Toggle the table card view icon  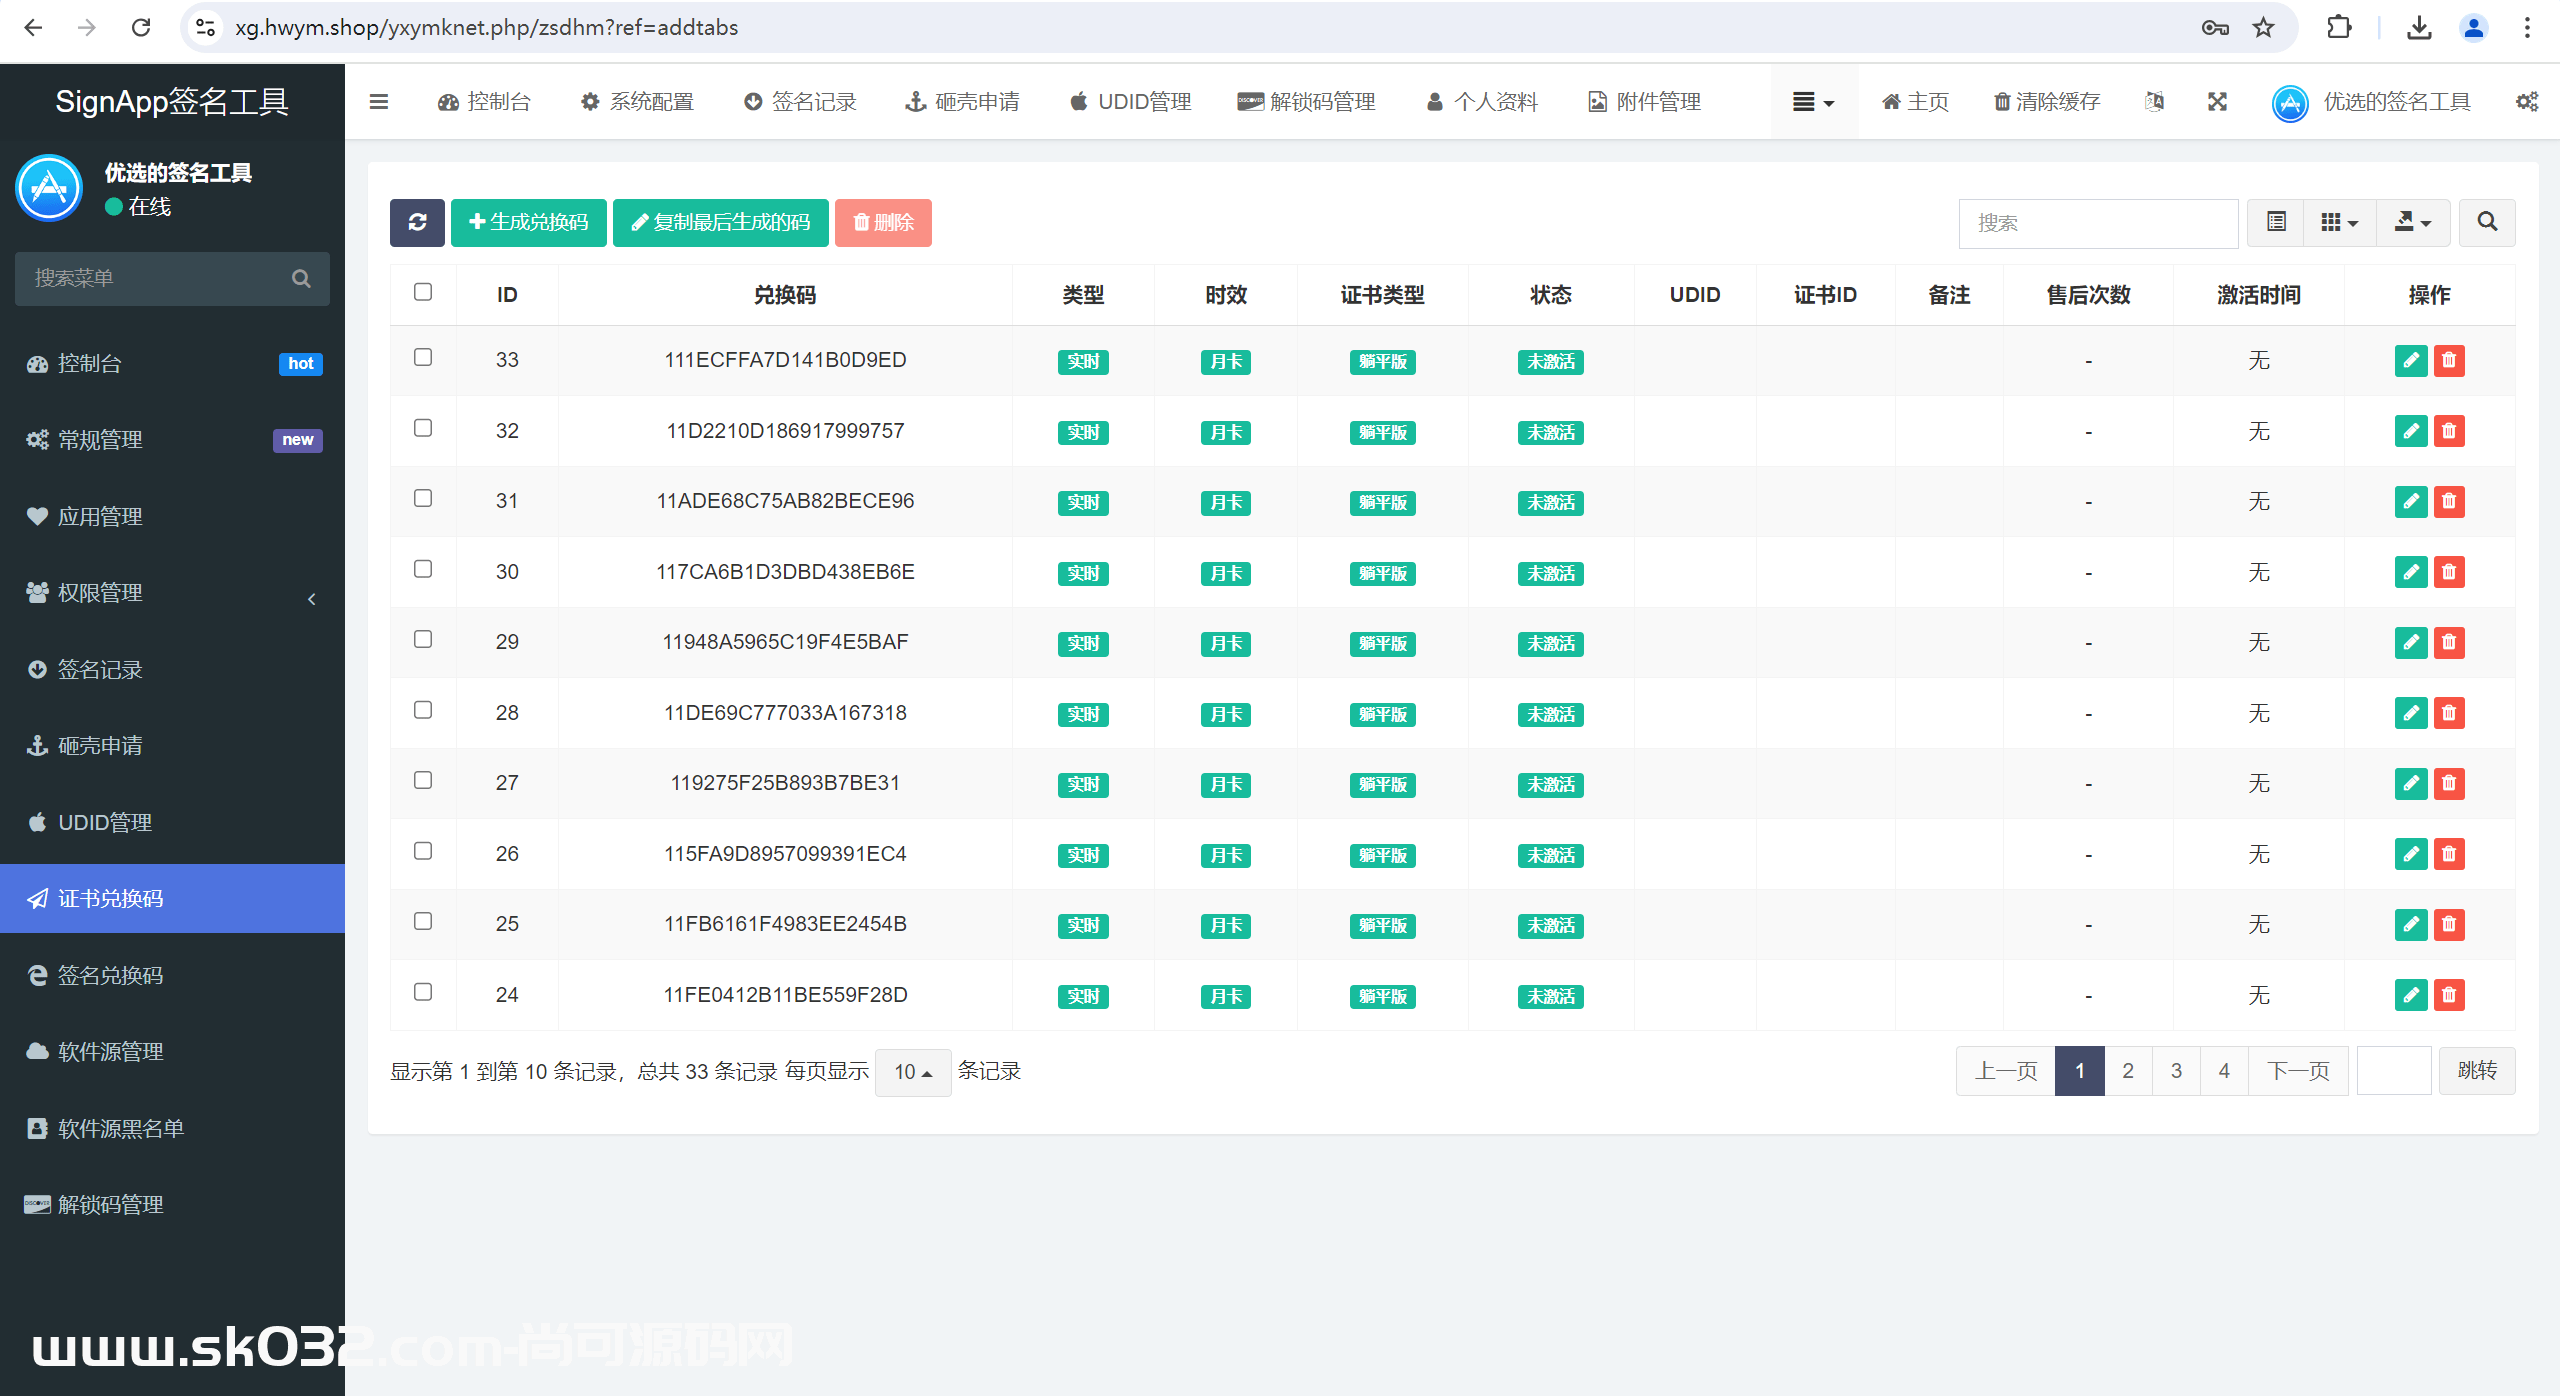click(2276, 222)
